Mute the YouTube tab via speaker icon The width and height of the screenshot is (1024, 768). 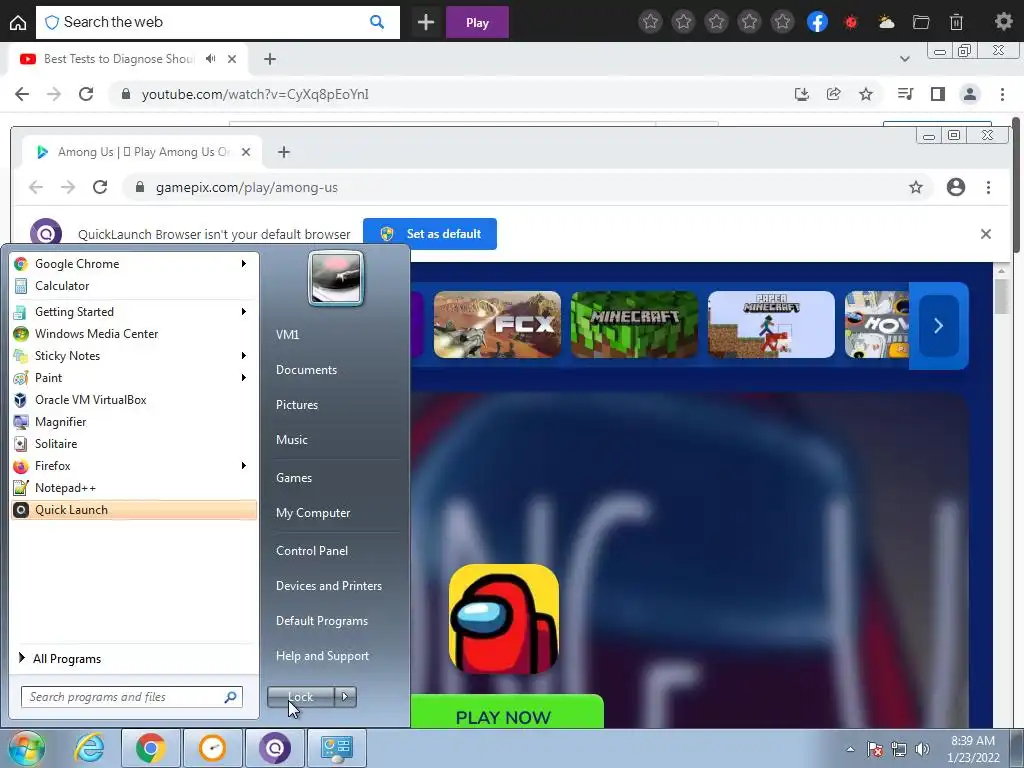tap(210, 59)
